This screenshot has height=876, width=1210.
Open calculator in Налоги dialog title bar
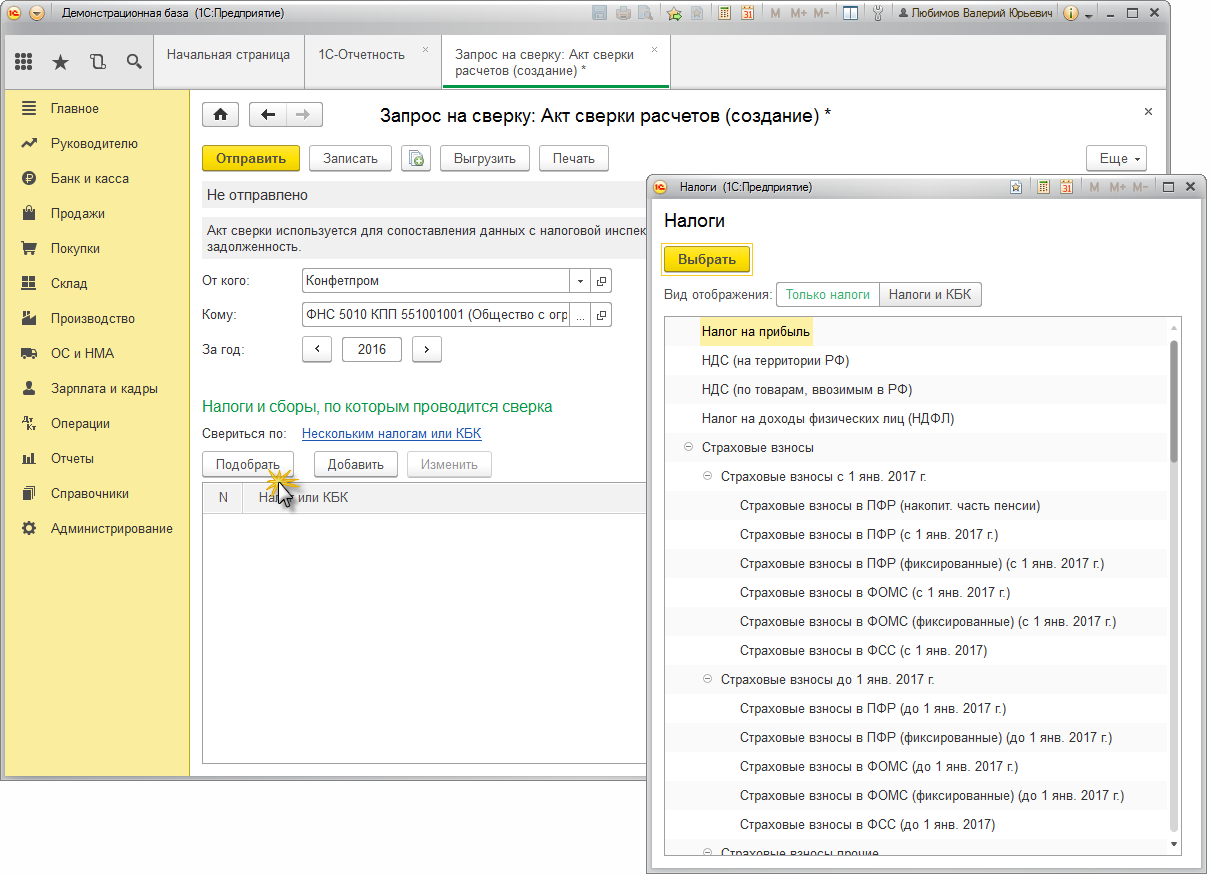pyautogui.click(x=1043, y=187)
